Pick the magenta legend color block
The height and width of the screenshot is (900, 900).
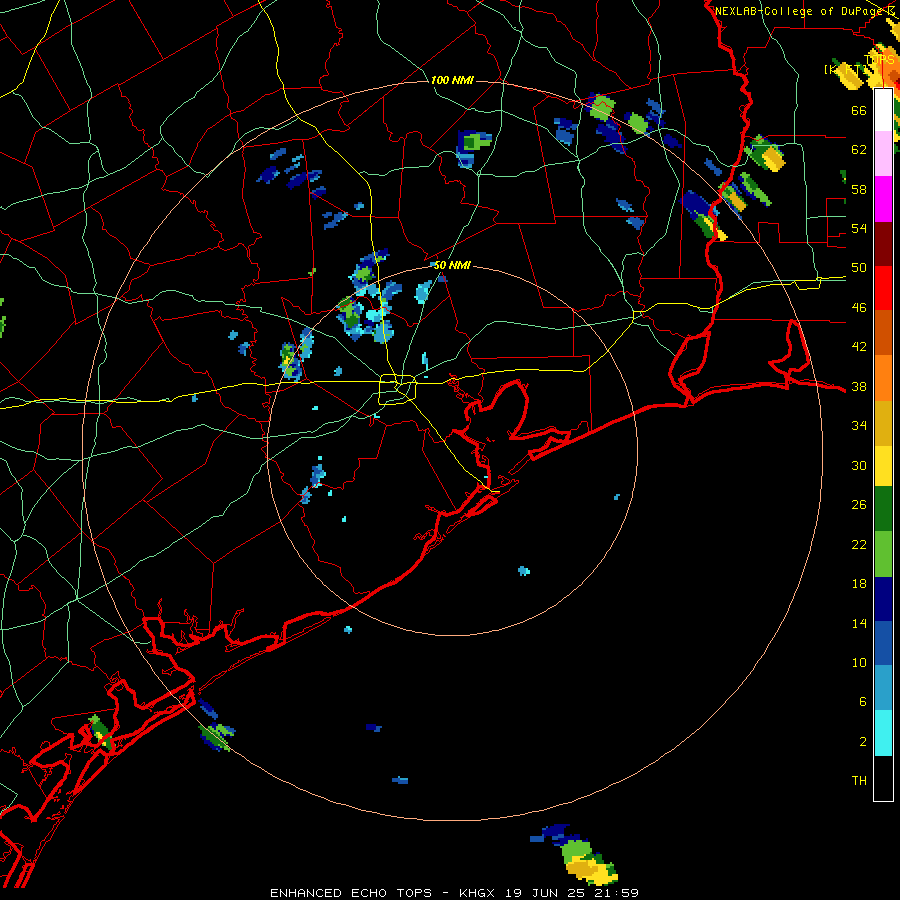pyautogui.click(x=883, y=199)
